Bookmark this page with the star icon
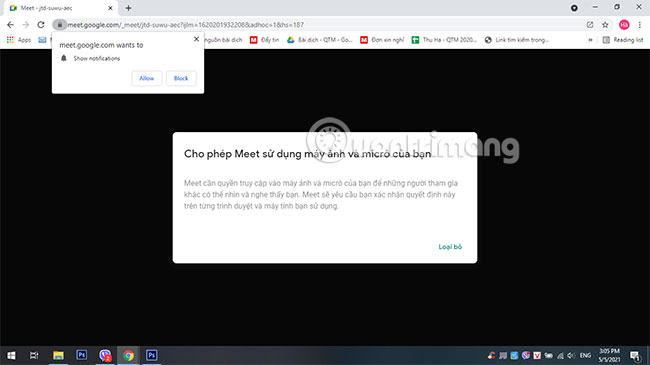 click(x=605, y=25)
